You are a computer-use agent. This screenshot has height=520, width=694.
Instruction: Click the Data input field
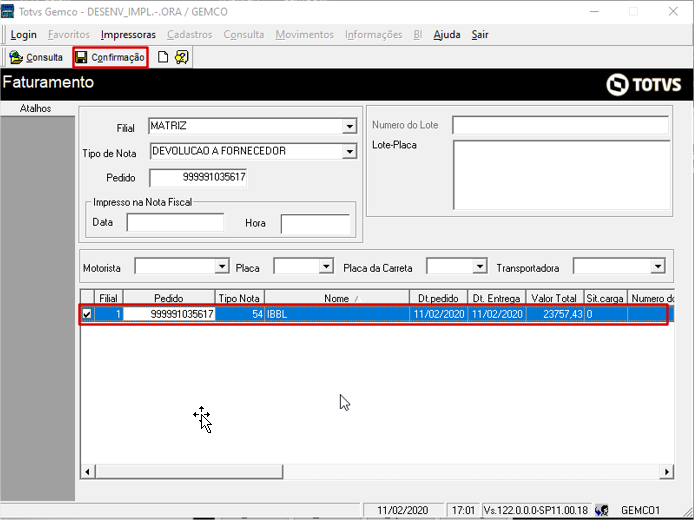pyautogui.click(x=175, y=223)
